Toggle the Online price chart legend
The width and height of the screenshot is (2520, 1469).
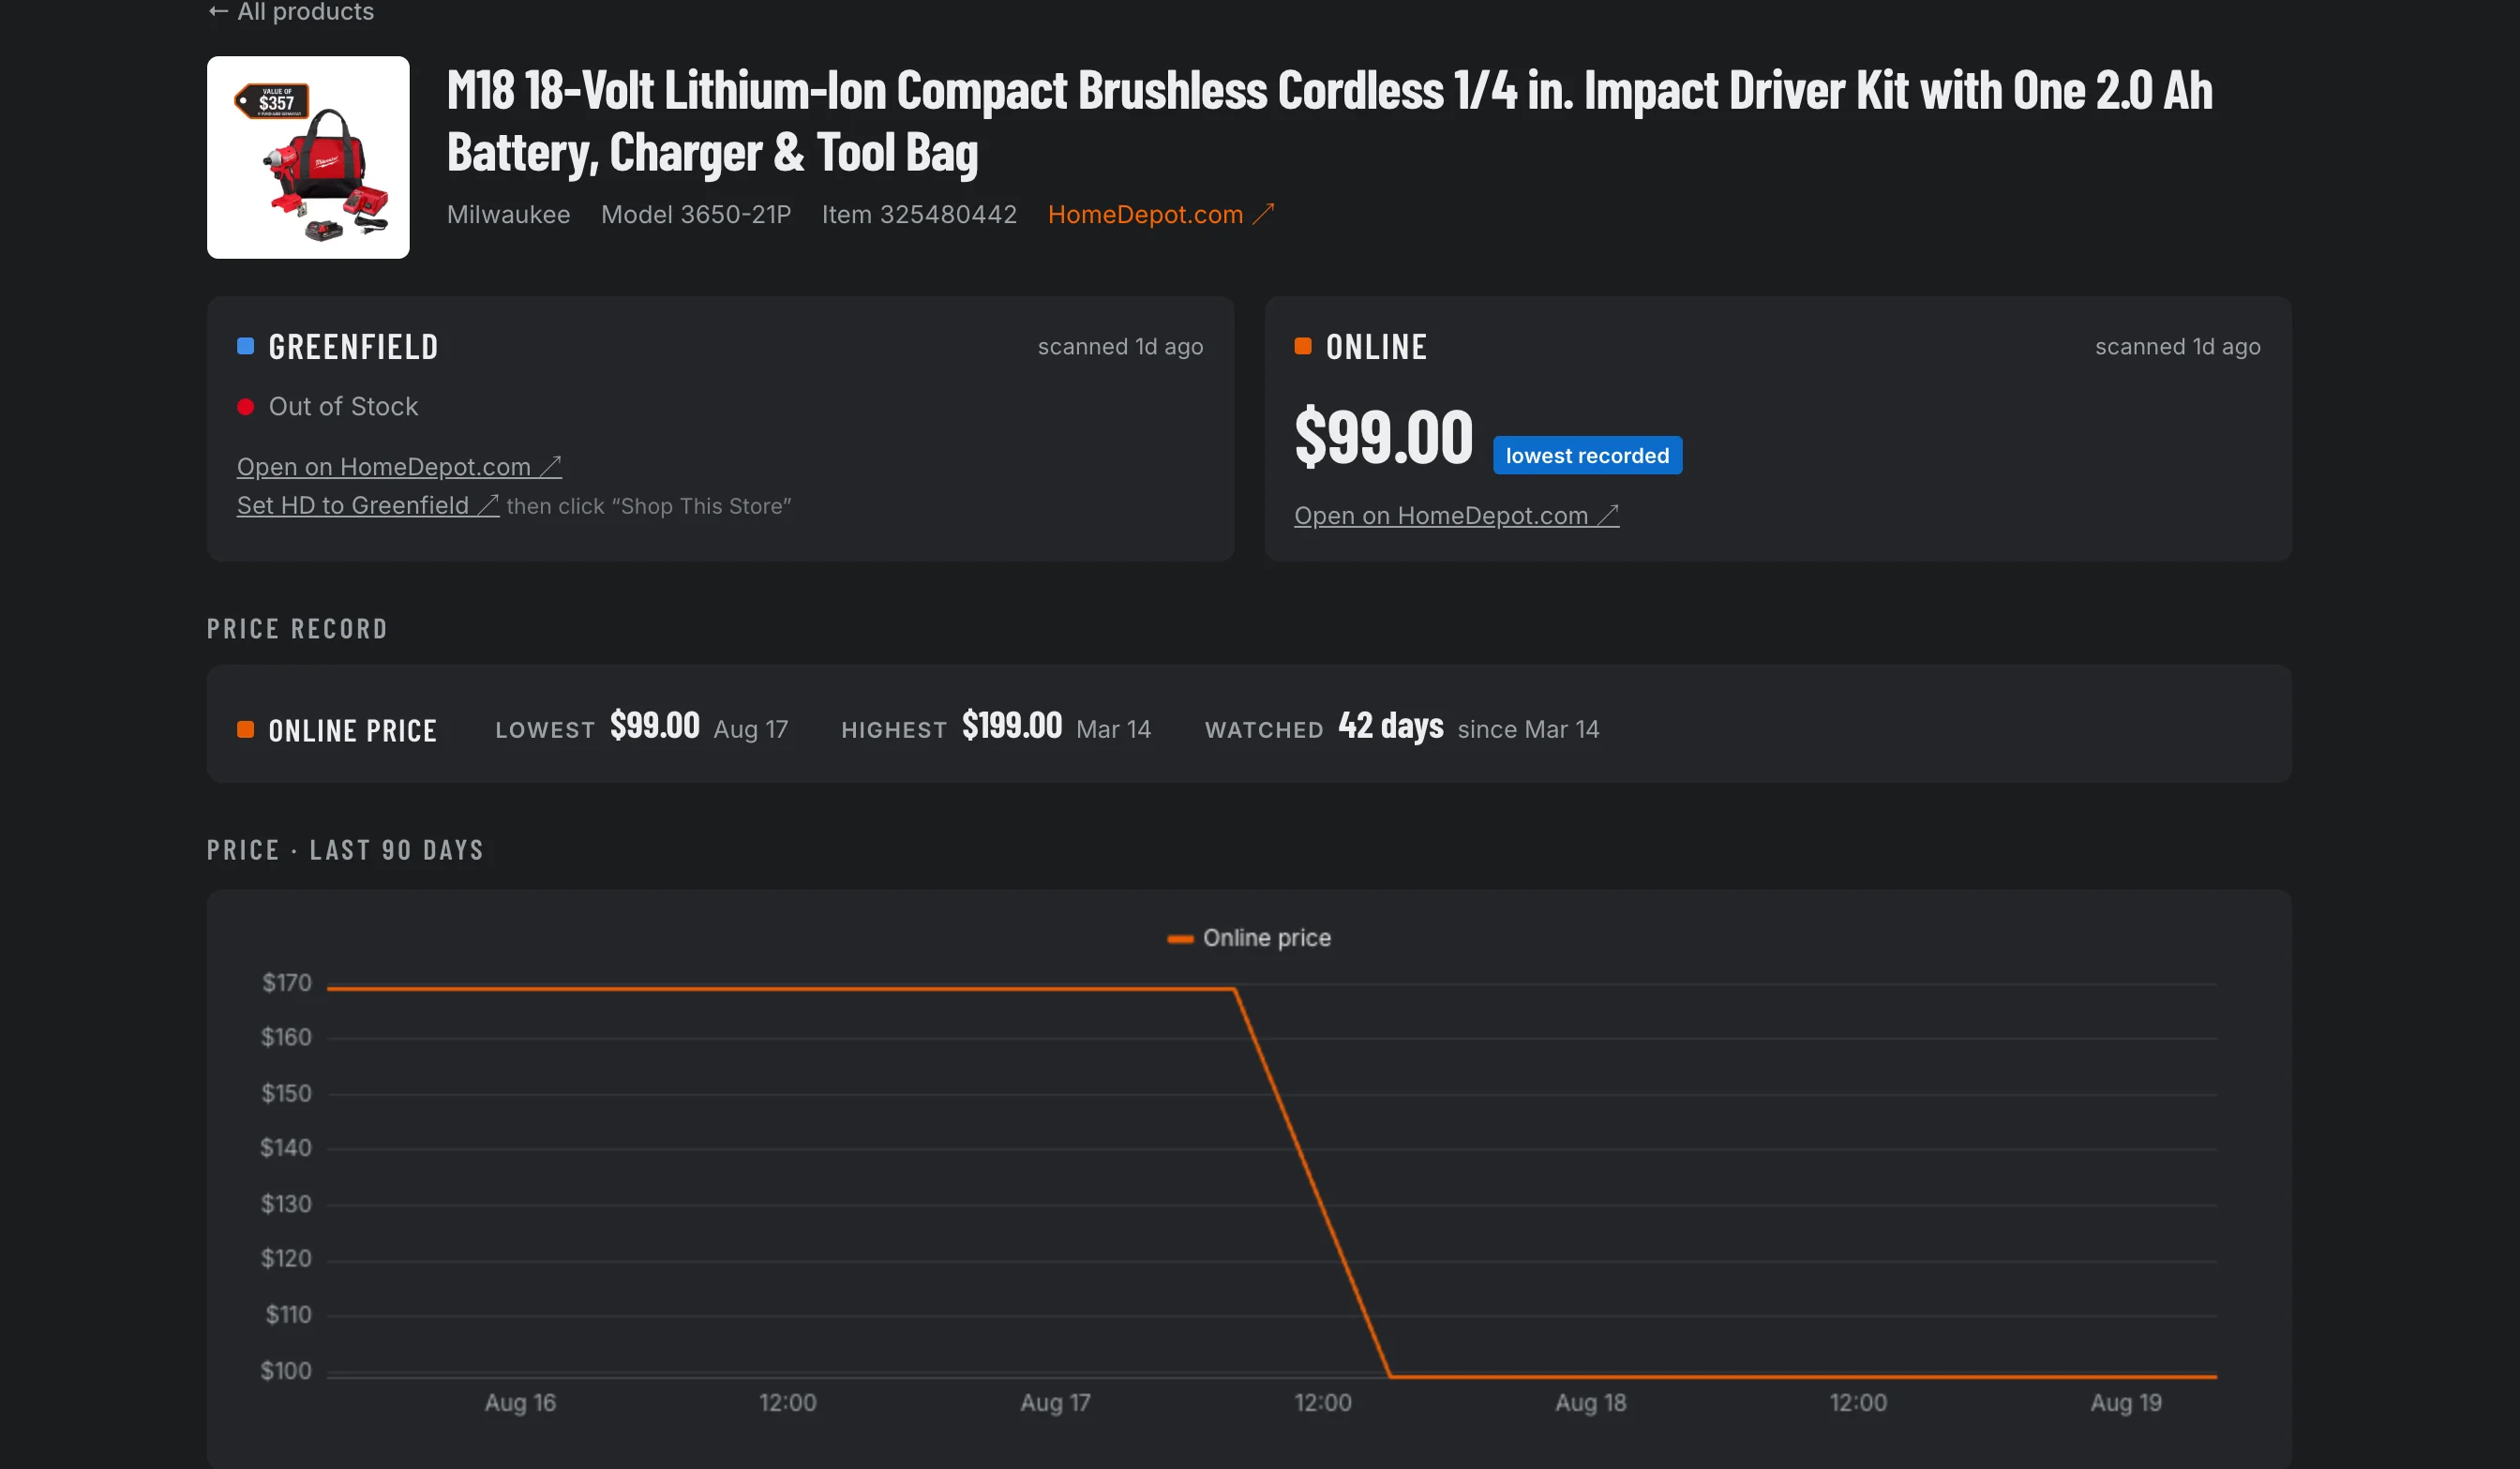click(1249, 938)
